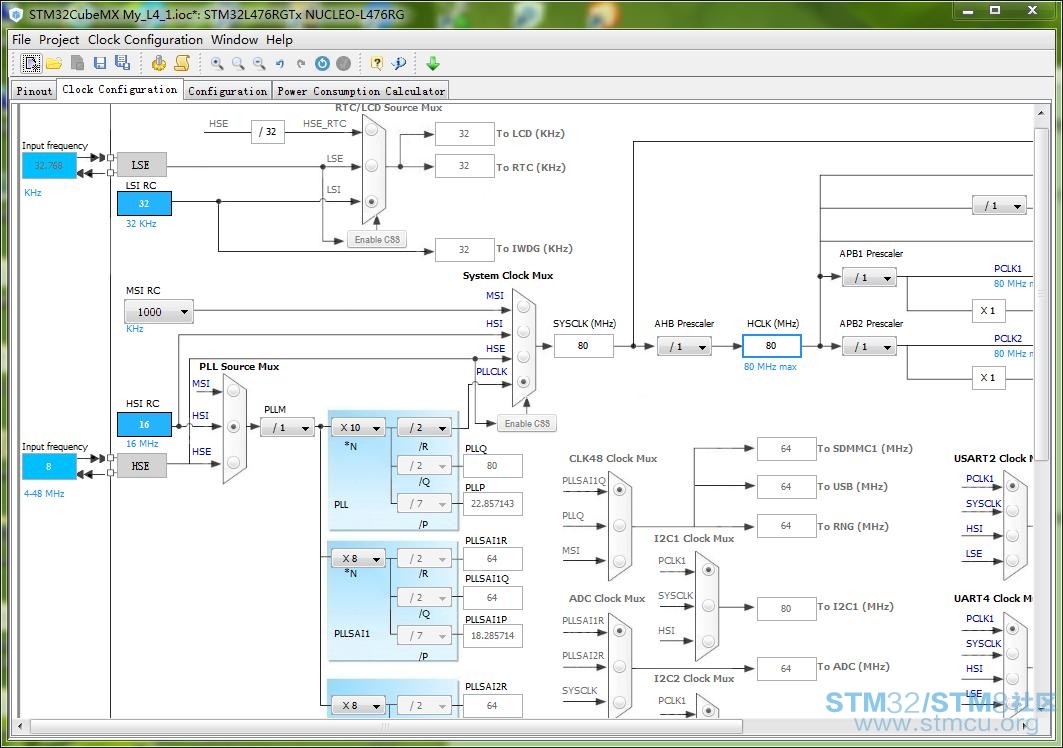Image resolution: width=1063 pixels, height=748 pixels.
Task: Click the New Project toolbar icon
Action: pyautogui.click(x=31, y=63)
